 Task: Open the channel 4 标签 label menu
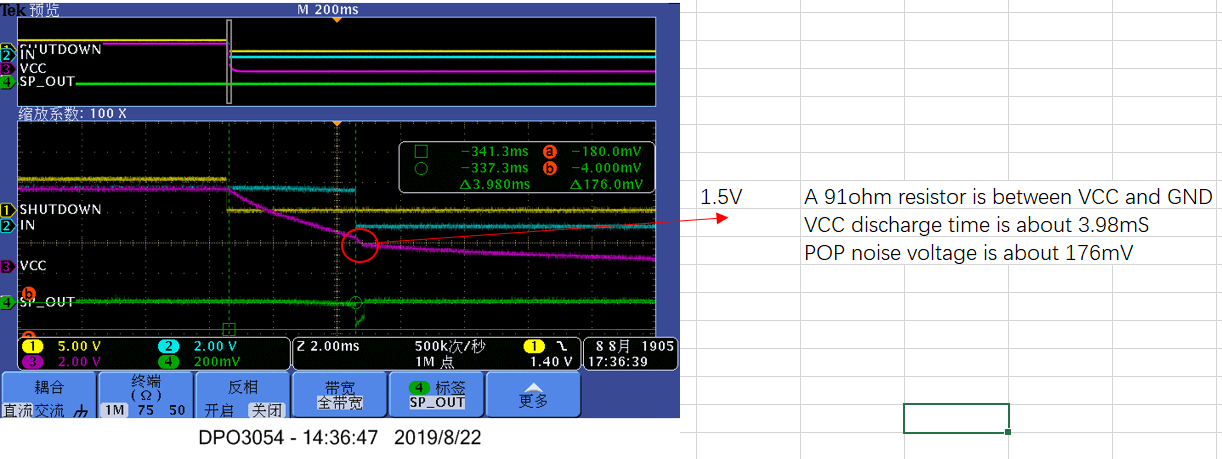click(x=435, y=394)
